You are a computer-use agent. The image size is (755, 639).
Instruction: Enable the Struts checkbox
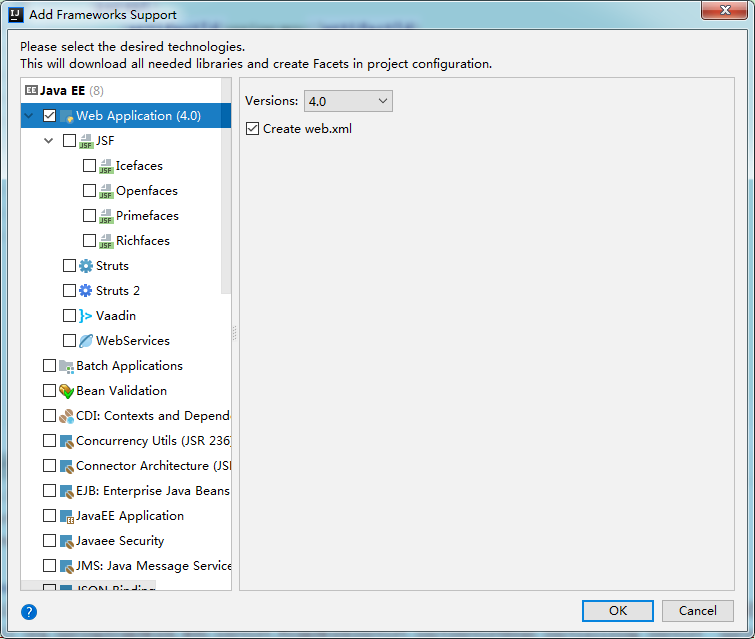coord(69,266)
